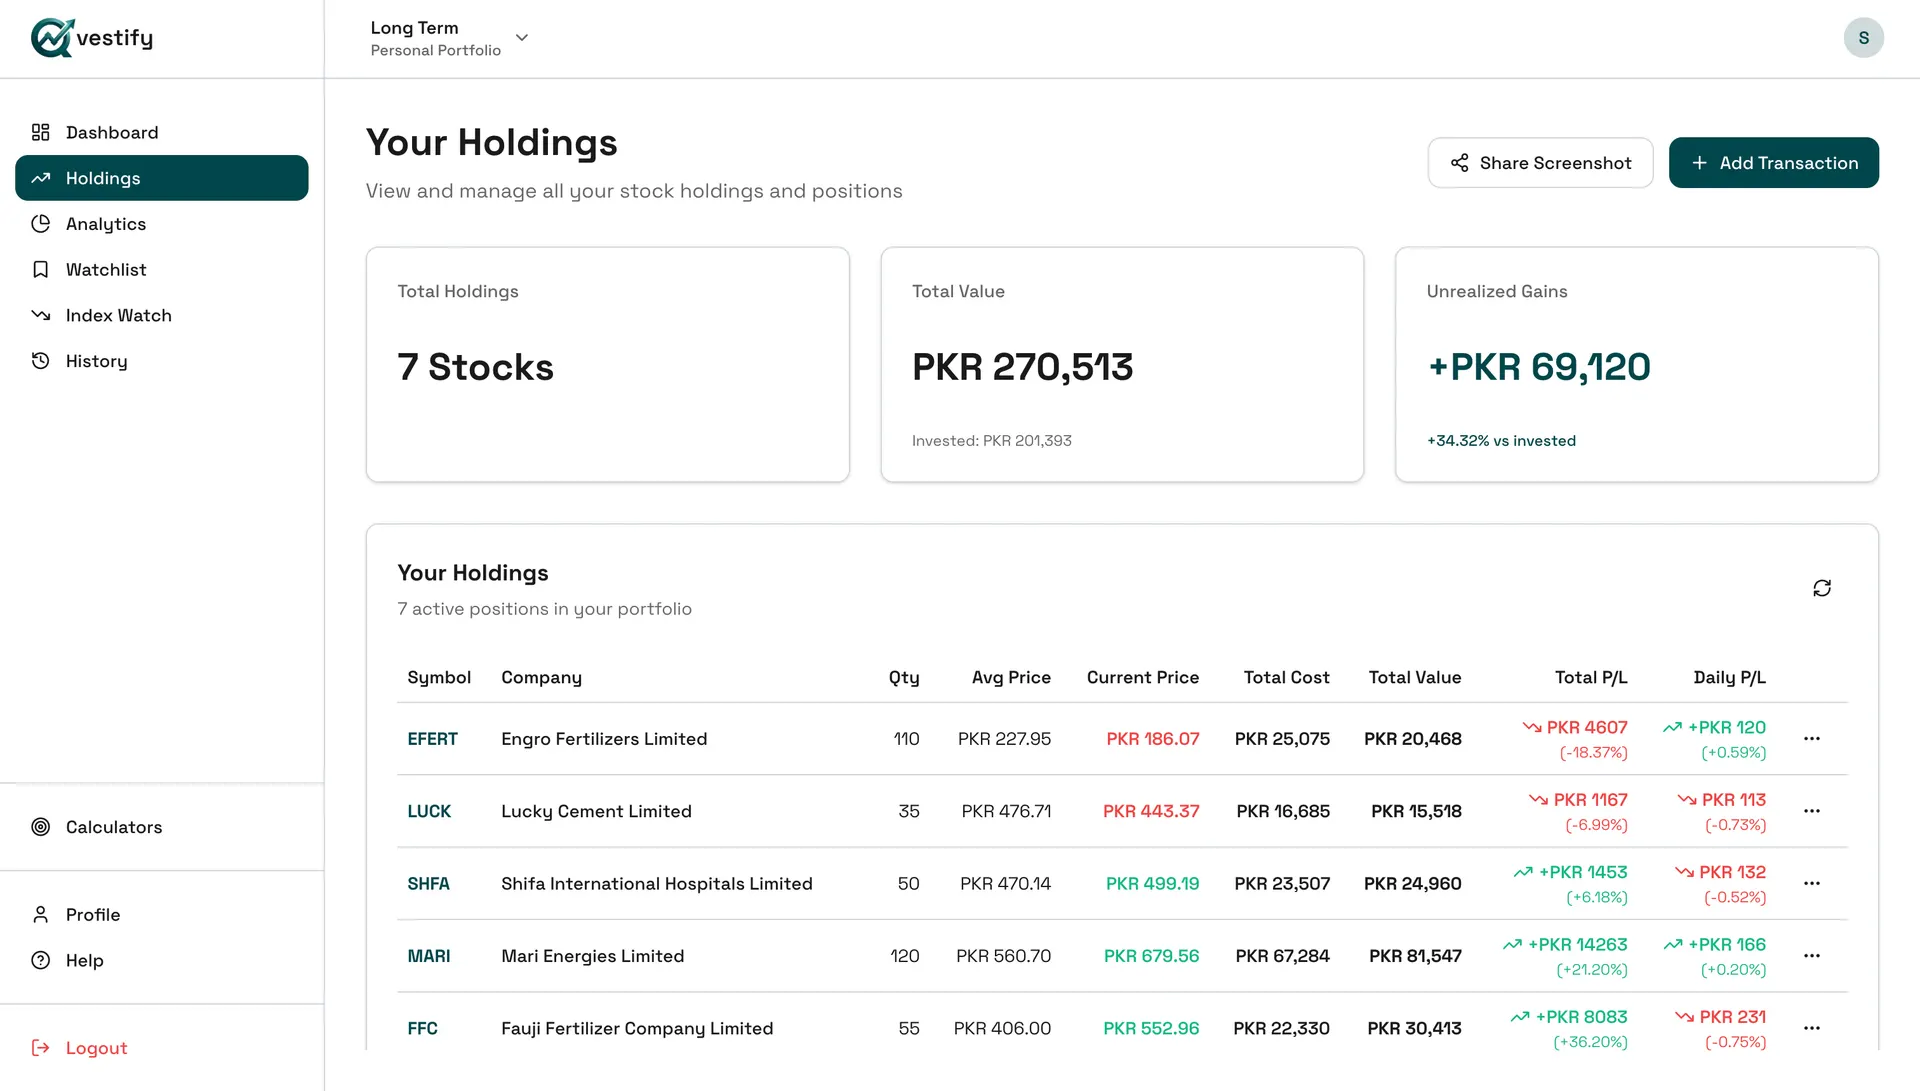Click the Share Screenshot button

click(1540, 163)
